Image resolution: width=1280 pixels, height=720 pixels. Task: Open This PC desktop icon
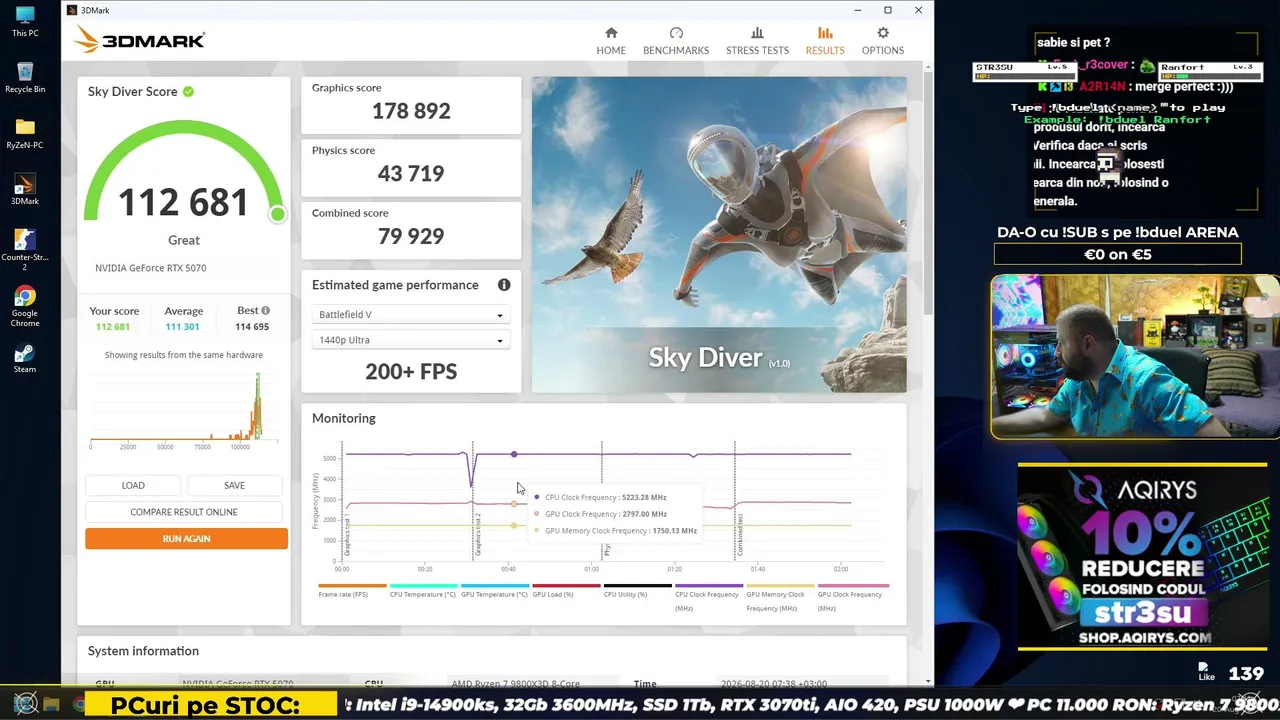point(25,21)
